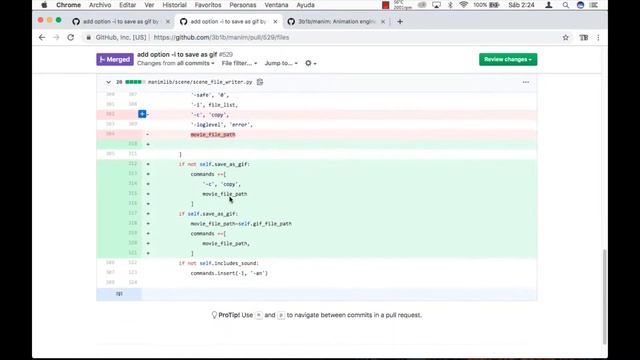Open the Archivo menu
The height and width of the screenshot is (360, 640).
100,5
